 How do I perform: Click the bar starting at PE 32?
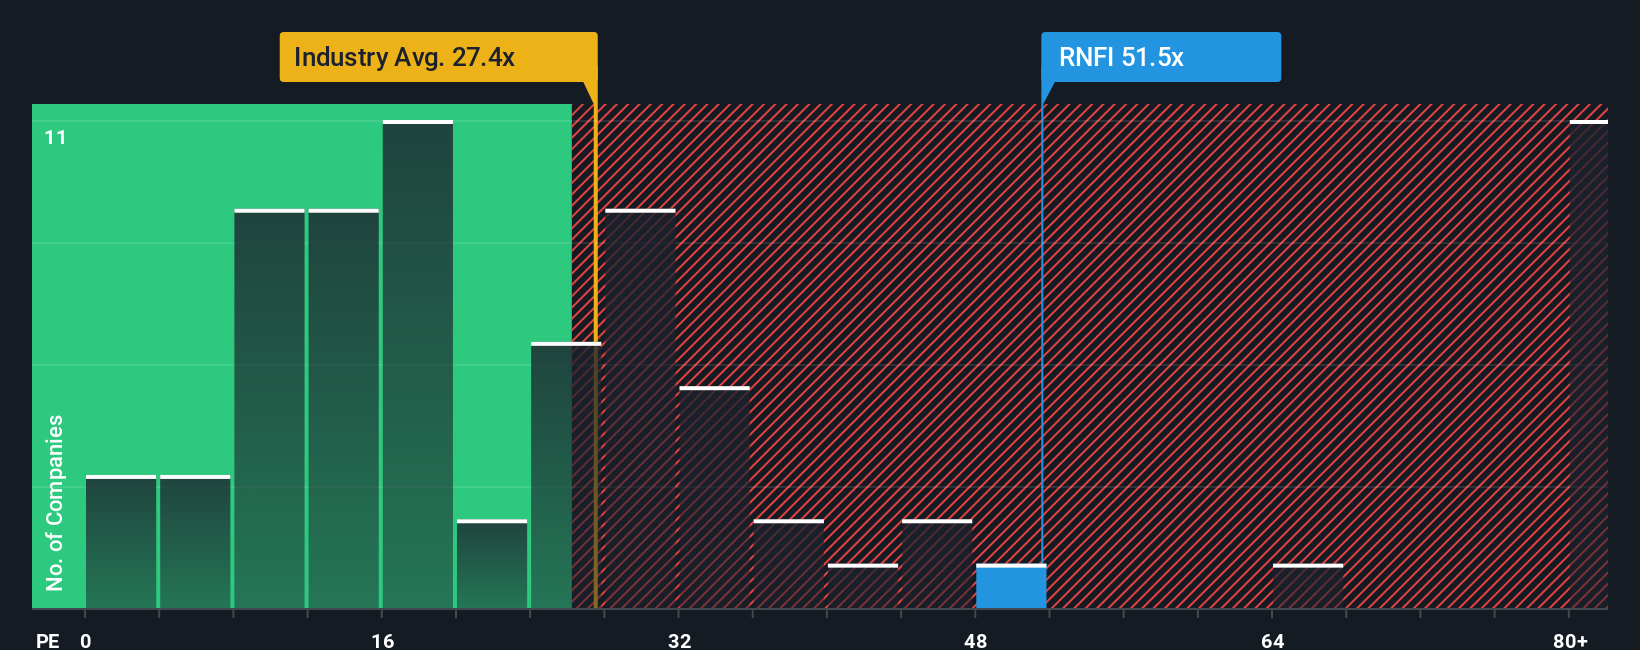coord(714,497)
